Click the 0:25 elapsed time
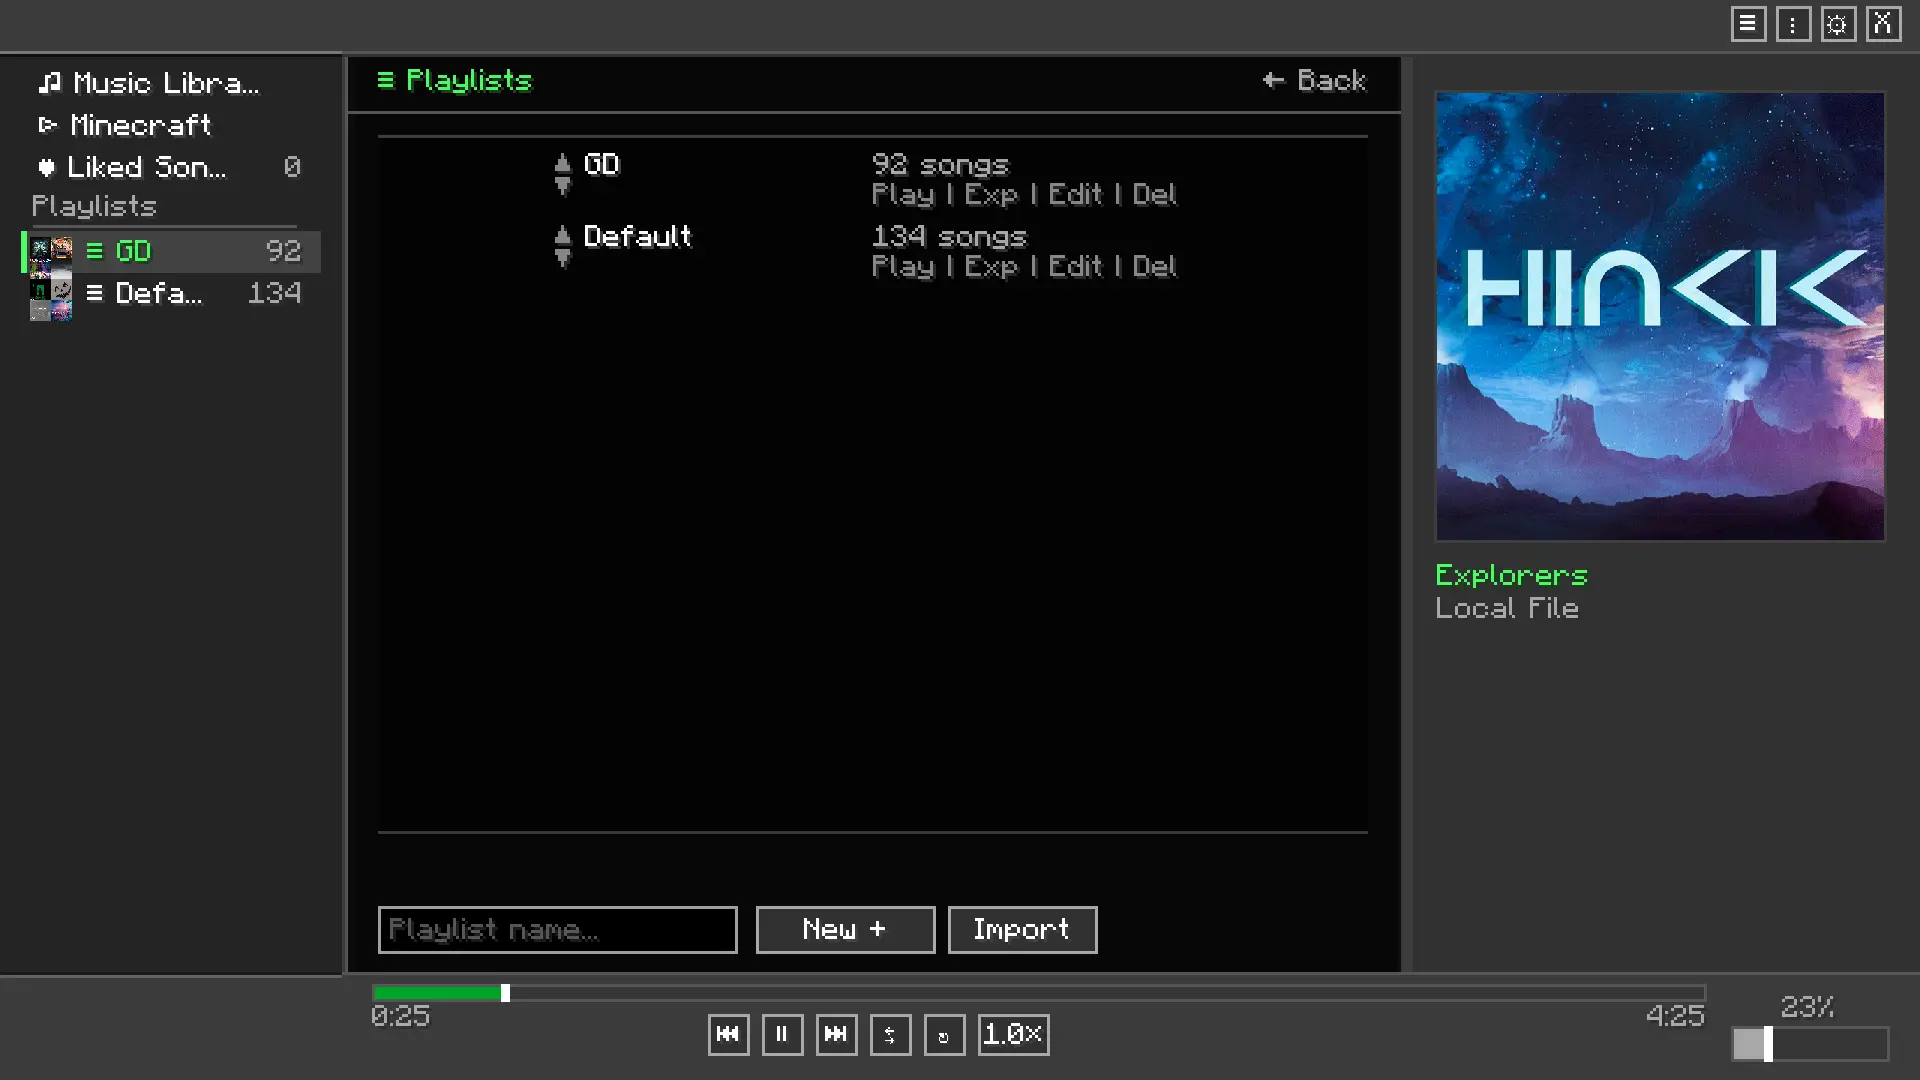The image size is (1920, 1080). 400,1016
